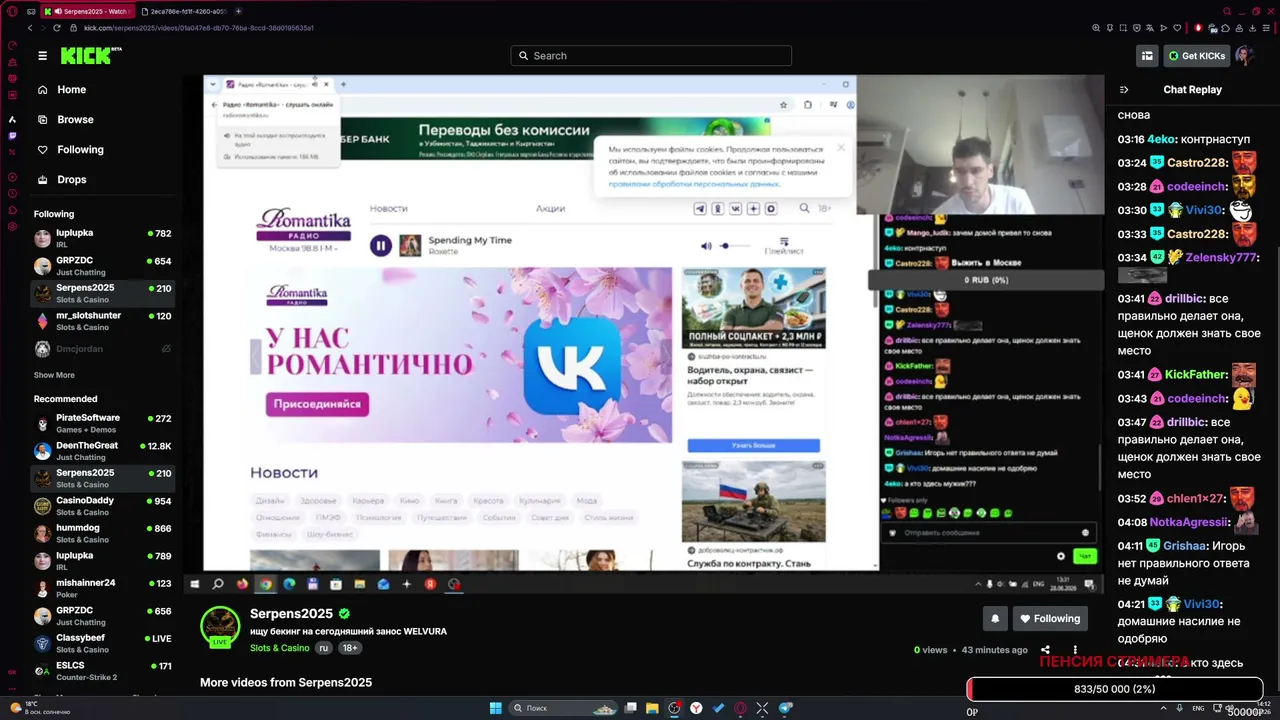Open mr_slotshunter channel in Following
1280x720 pixels.
click(102, 321)
